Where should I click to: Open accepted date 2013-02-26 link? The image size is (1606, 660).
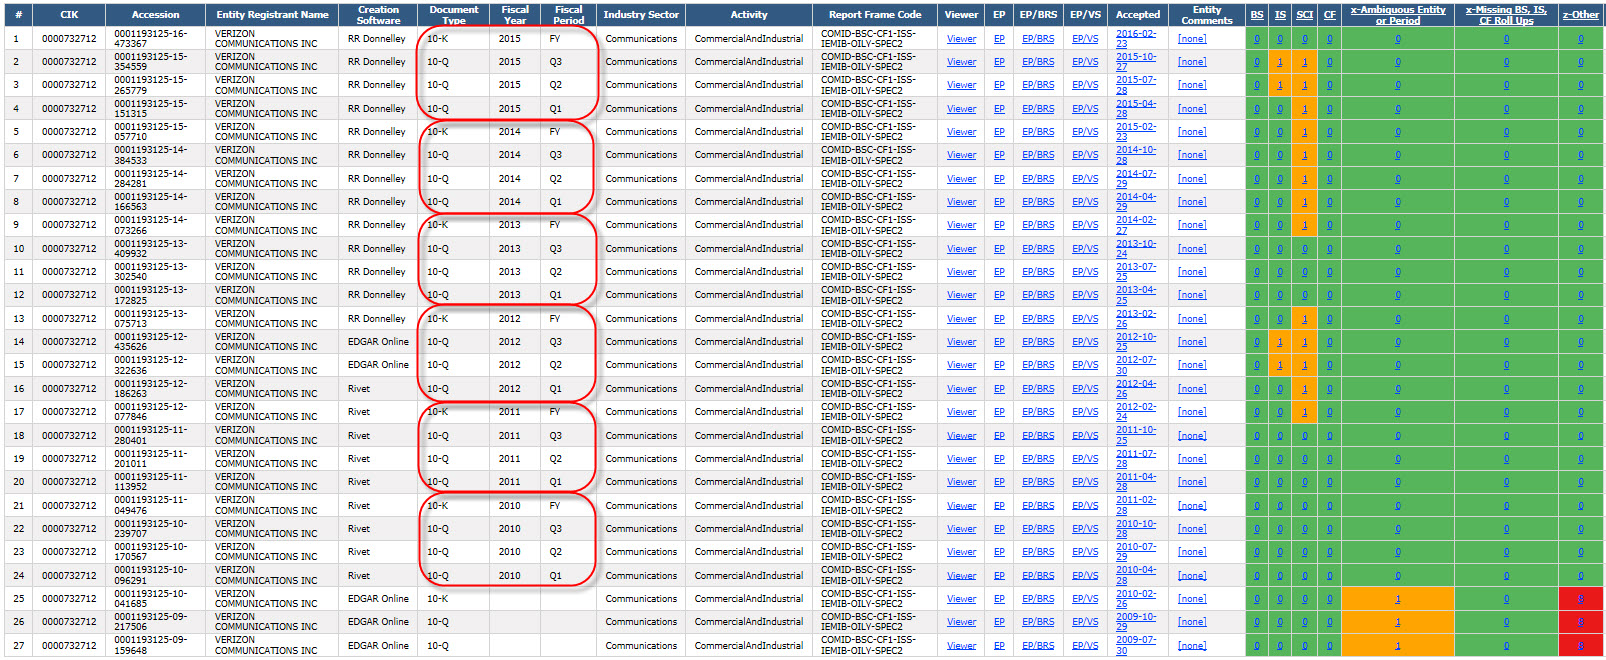pos(1136,319)
